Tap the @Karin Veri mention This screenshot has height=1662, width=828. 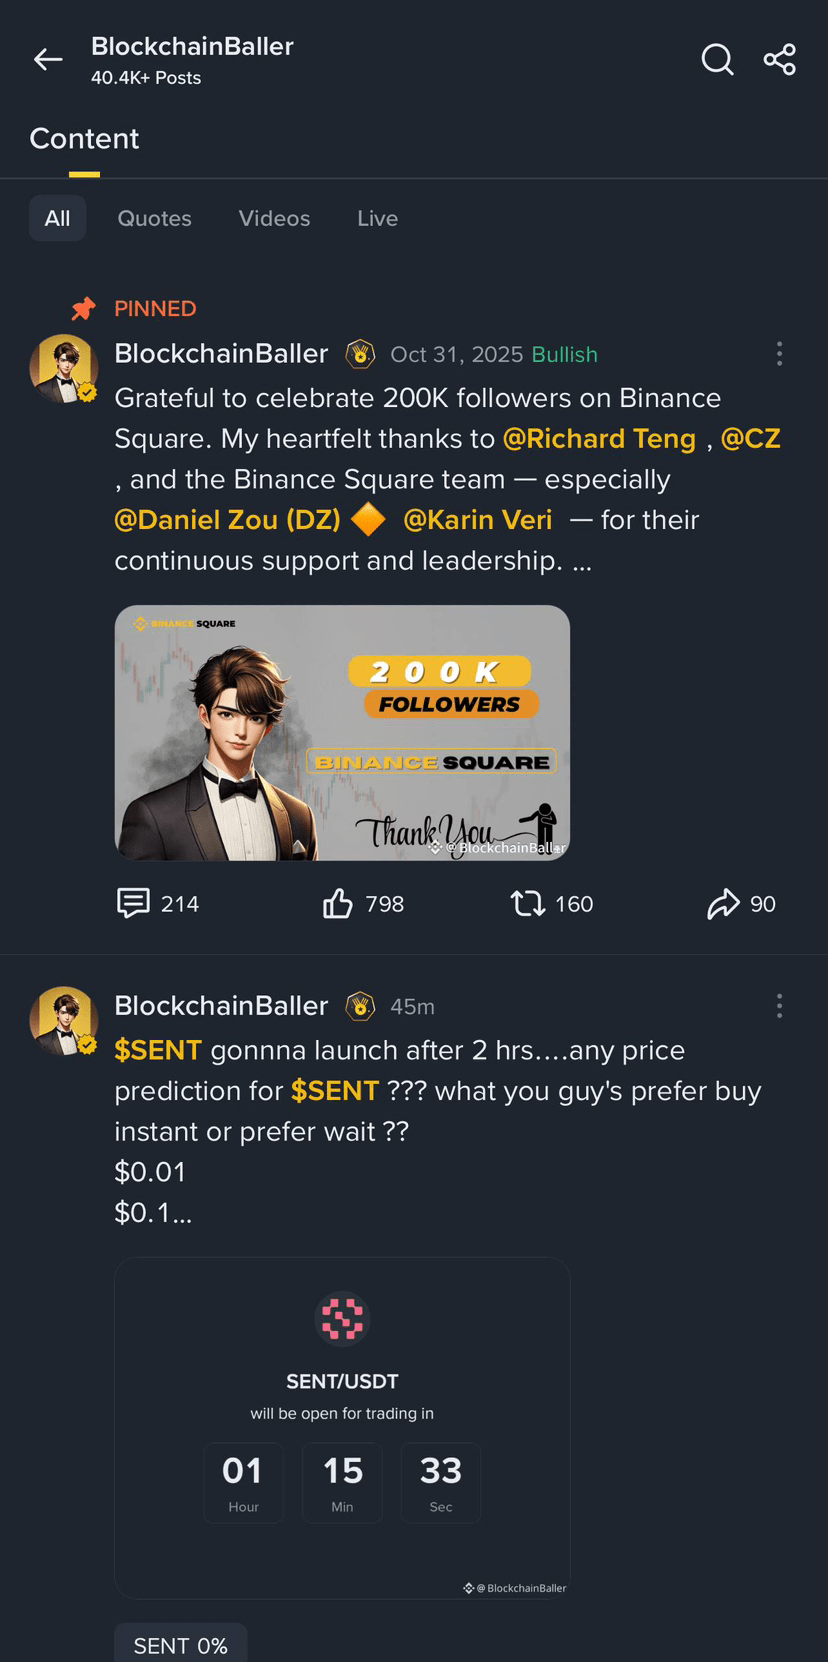[477, 520]
